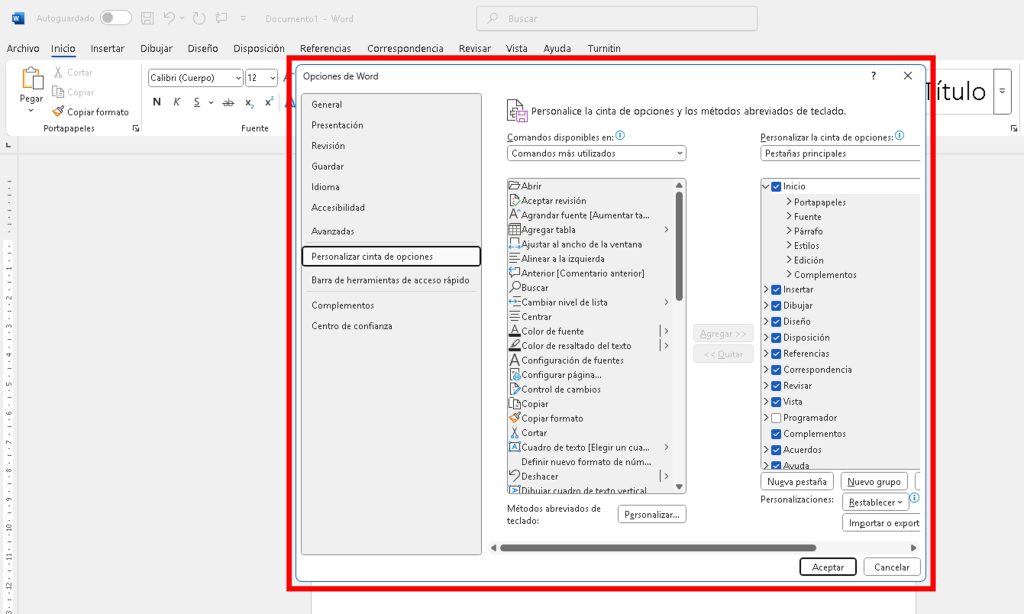The width and height of the screenshot is (1024, 614).
Task: Select the Agregar tabla command
Action: tap(548, 230)
